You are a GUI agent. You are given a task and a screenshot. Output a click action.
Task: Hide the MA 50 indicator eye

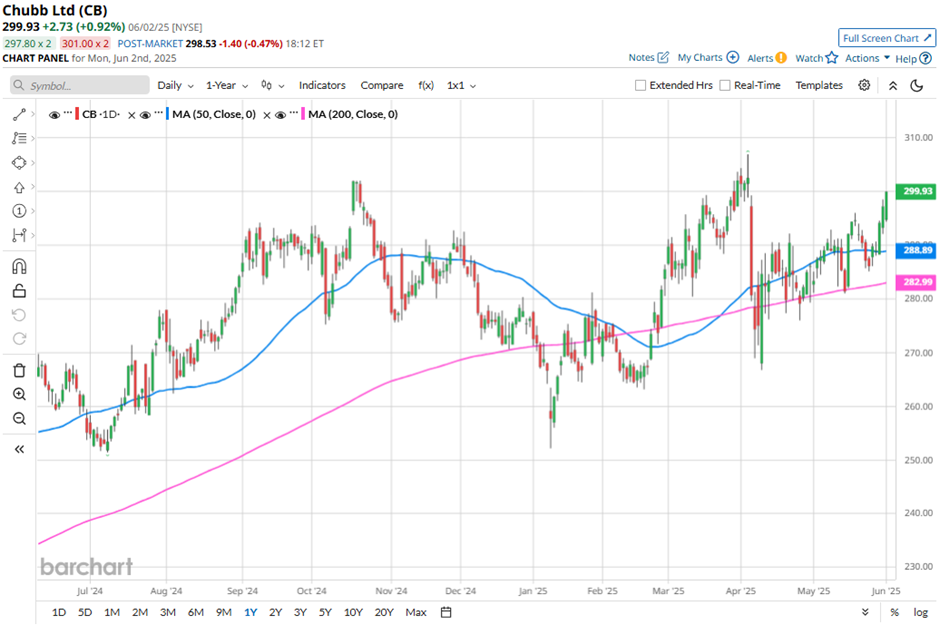coord(144,114)
